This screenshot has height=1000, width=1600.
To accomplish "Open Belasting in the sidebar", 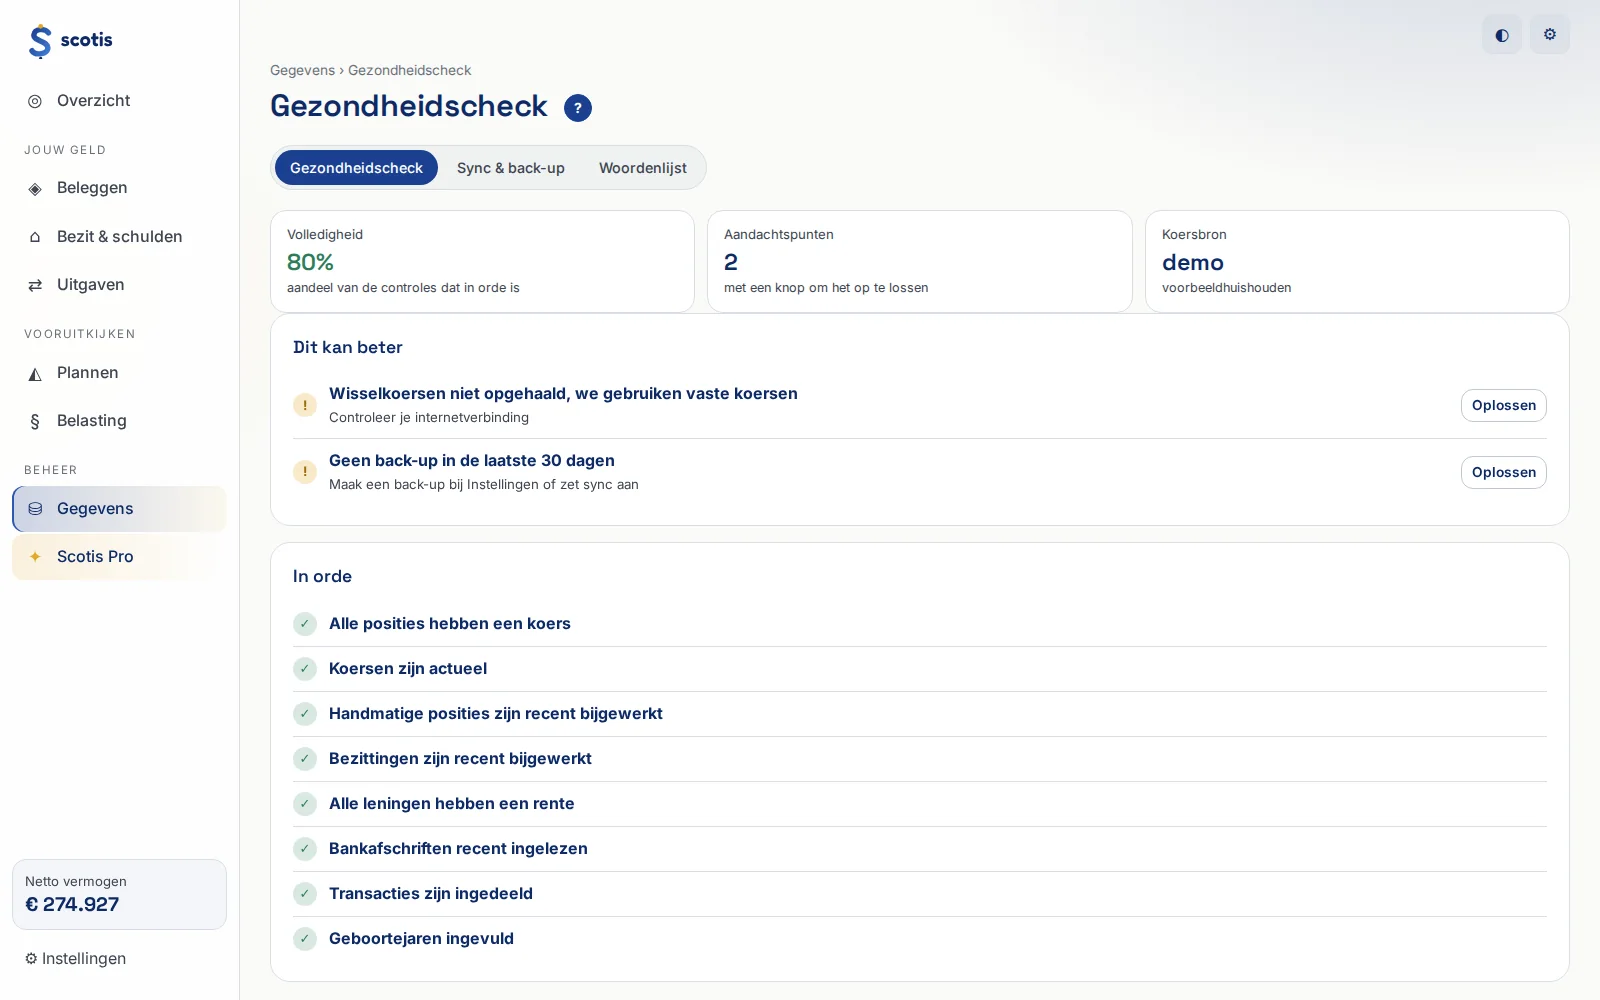I will [119, 421].
